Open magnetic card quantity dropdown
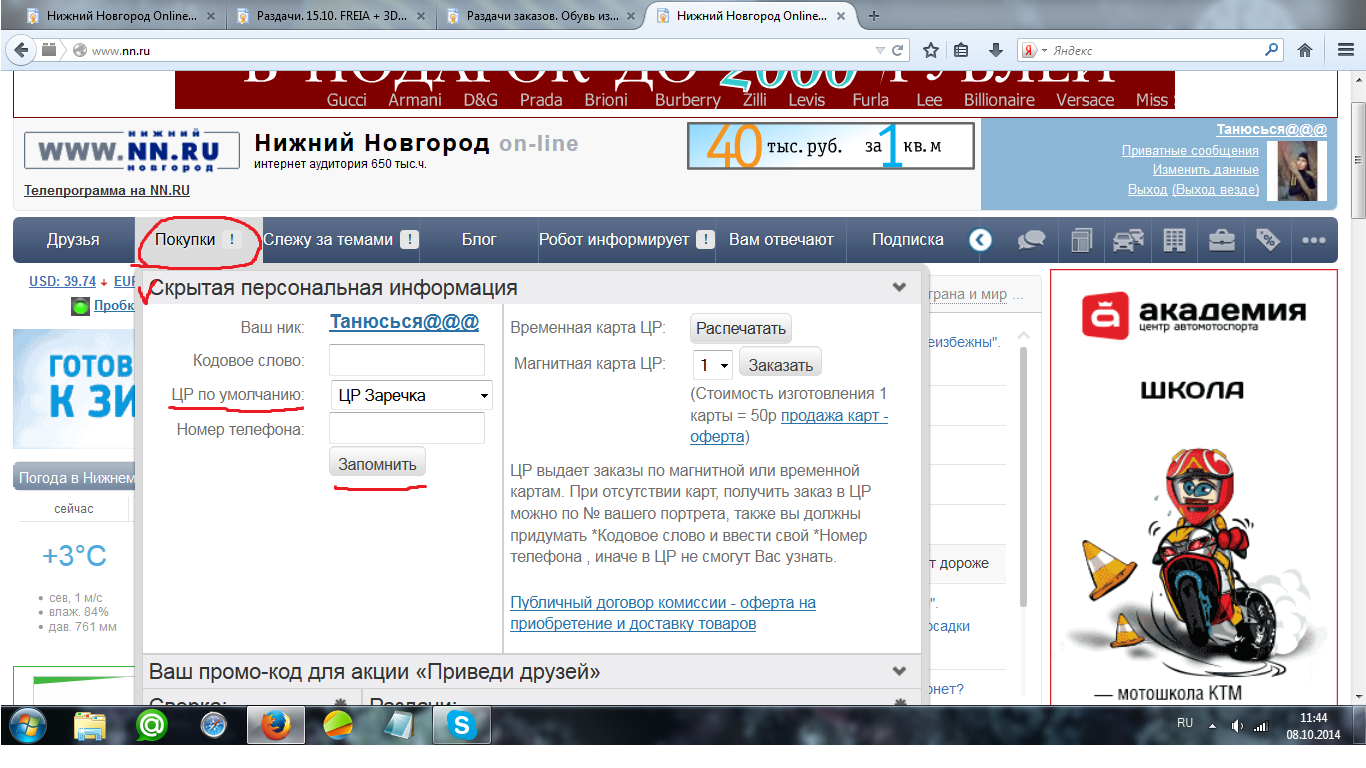The image size is (1366, 768). pos(713,365)
